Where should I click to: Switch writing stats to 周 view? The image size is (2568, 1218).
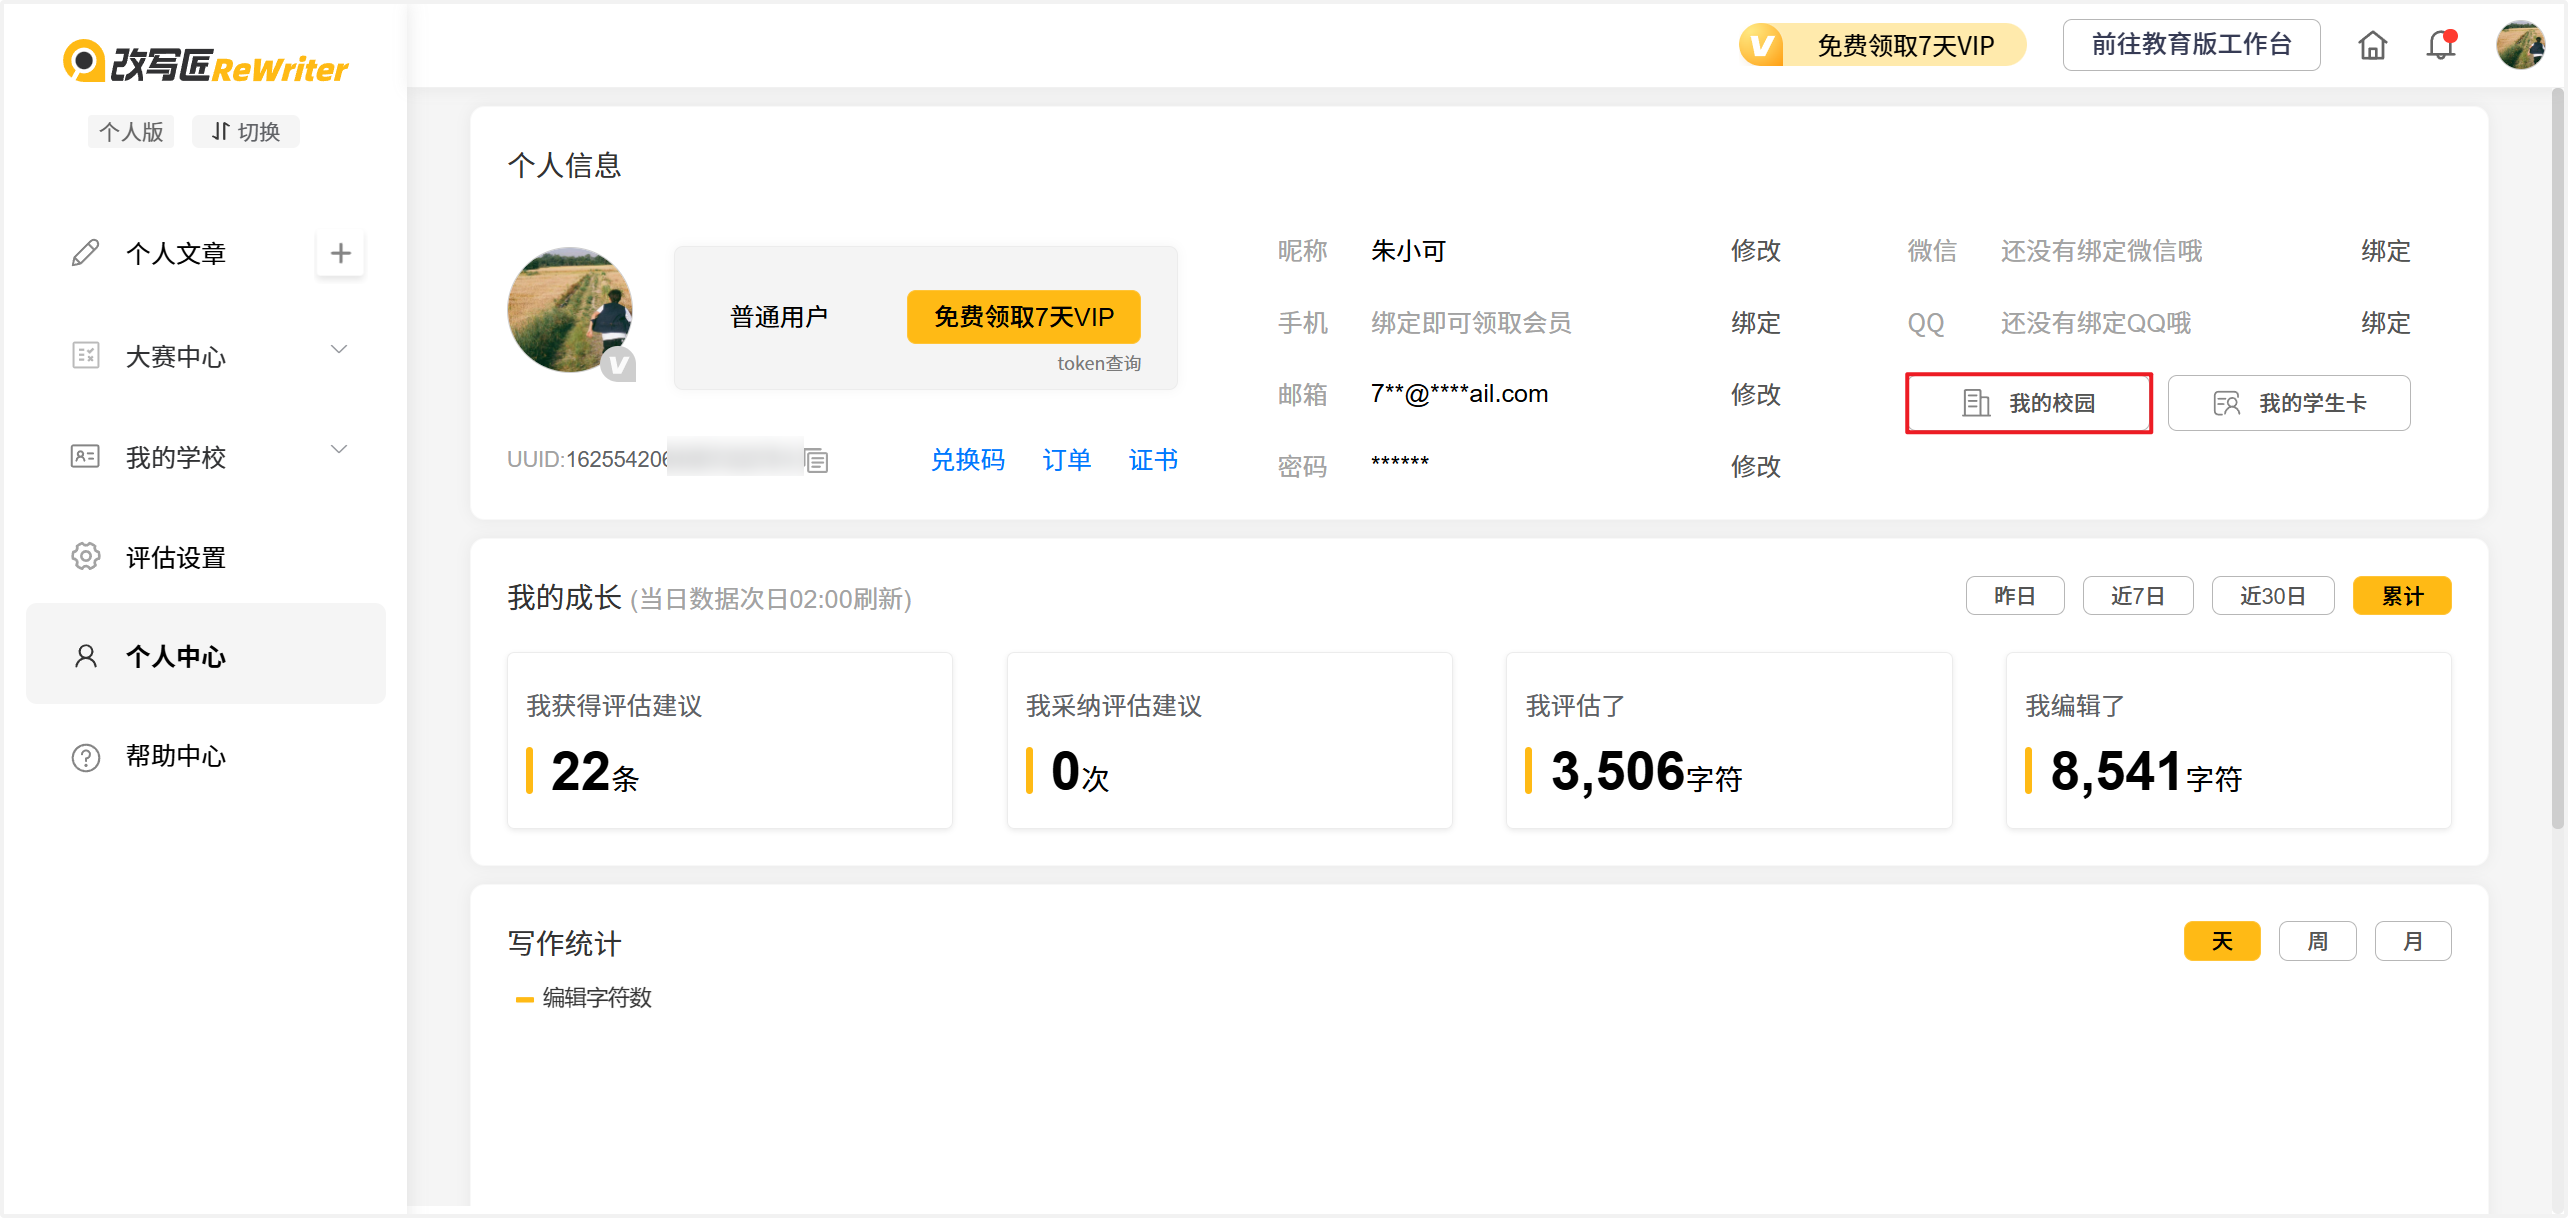pos(2317,941)
